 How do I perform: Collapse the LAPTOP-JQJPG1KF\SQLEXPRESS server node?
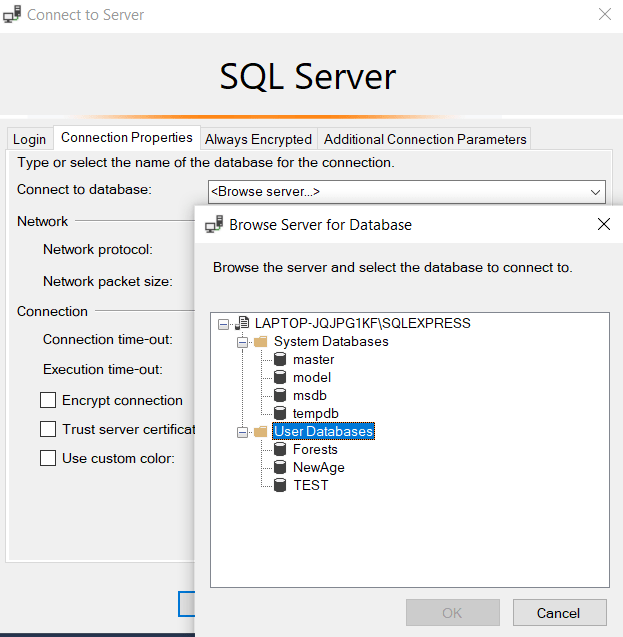coord(223,324)
